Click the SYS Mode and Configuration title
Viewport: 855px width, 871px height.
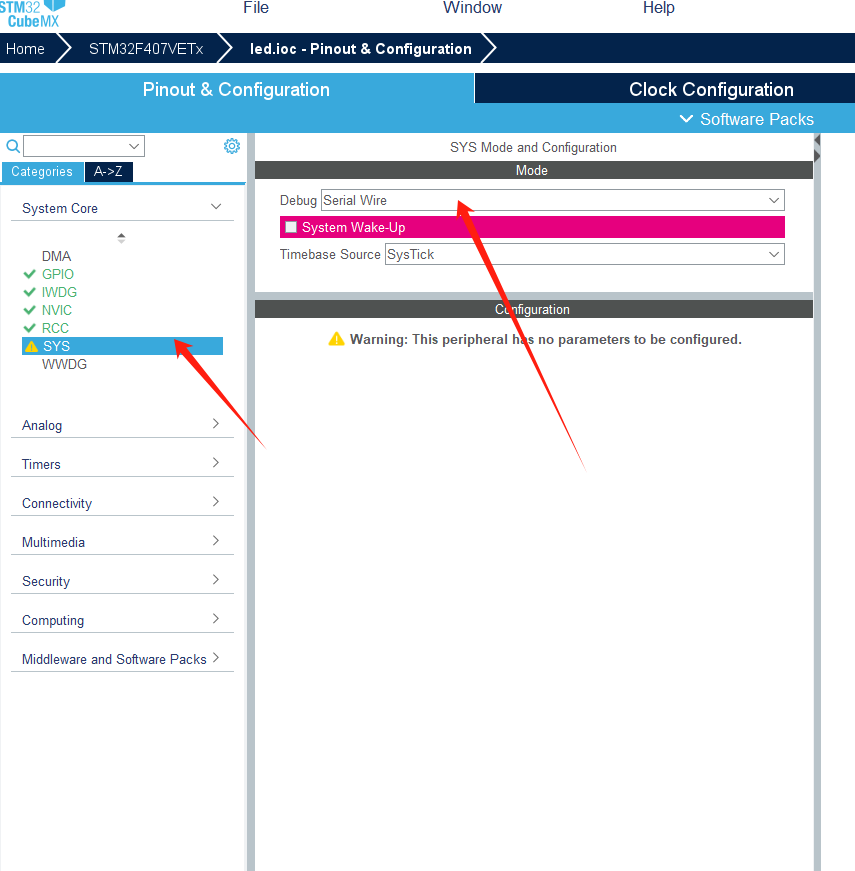(533, 147)
